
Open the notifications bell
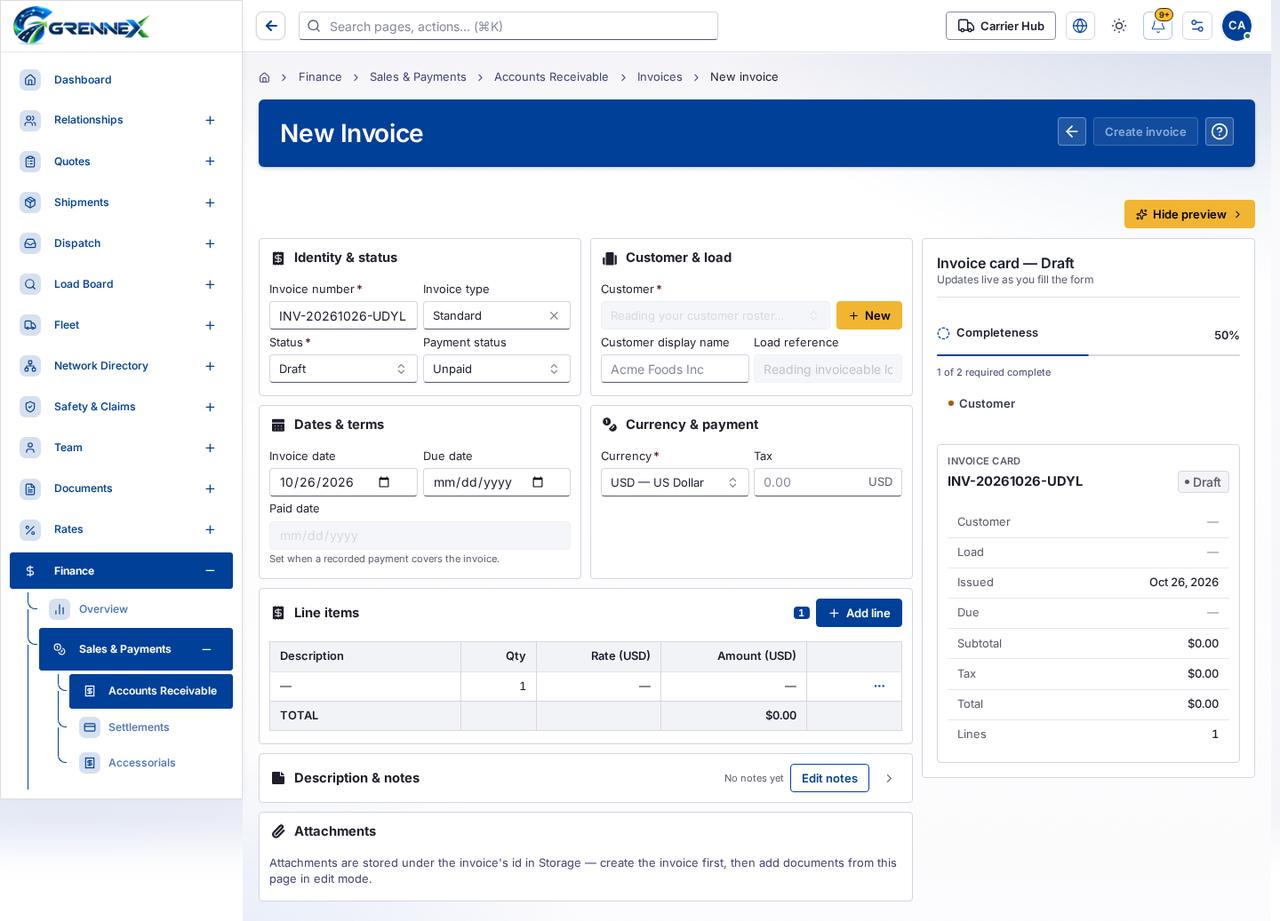[1158, 26]
